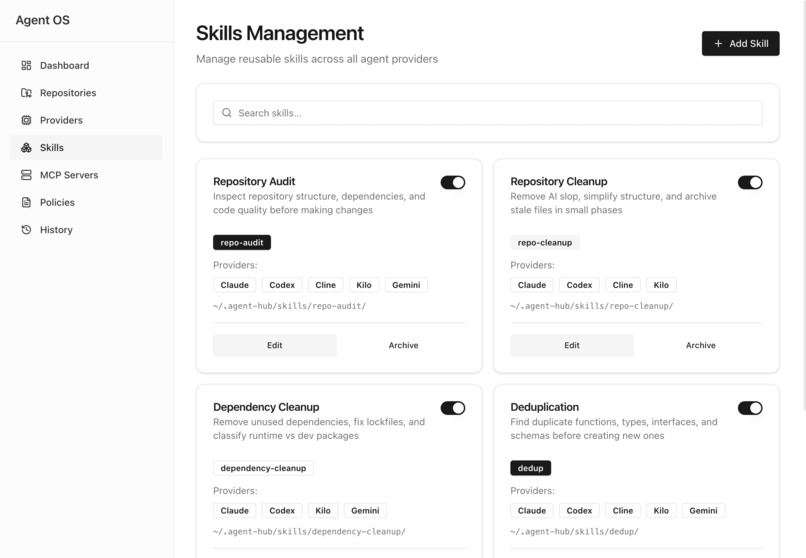Click the repo-cleanup tag

pyautogui.click(x=545, y=243)
